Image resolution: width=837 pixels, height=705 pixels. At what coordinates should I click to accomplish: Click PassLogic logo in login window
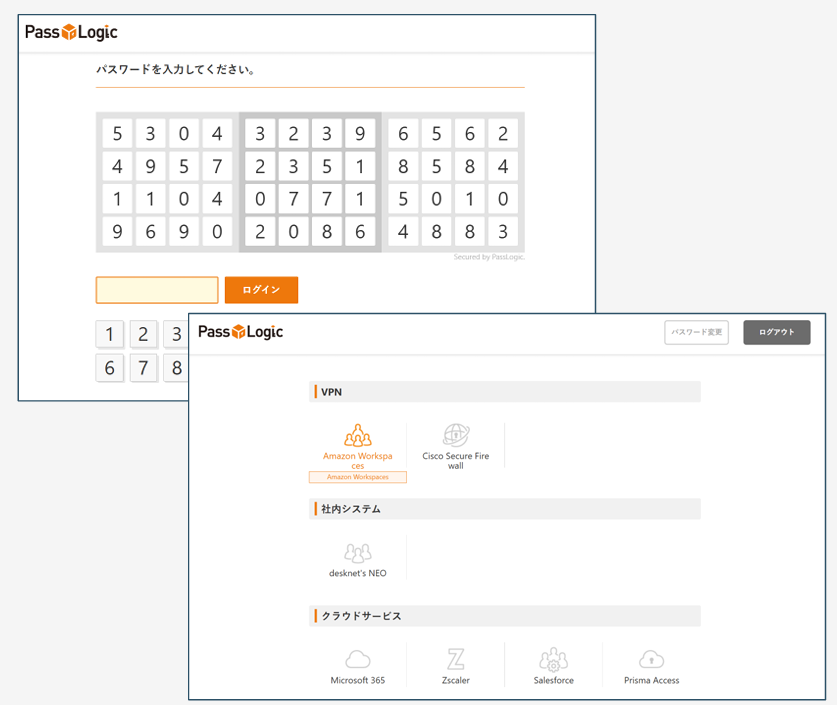[x=71, y=32]
